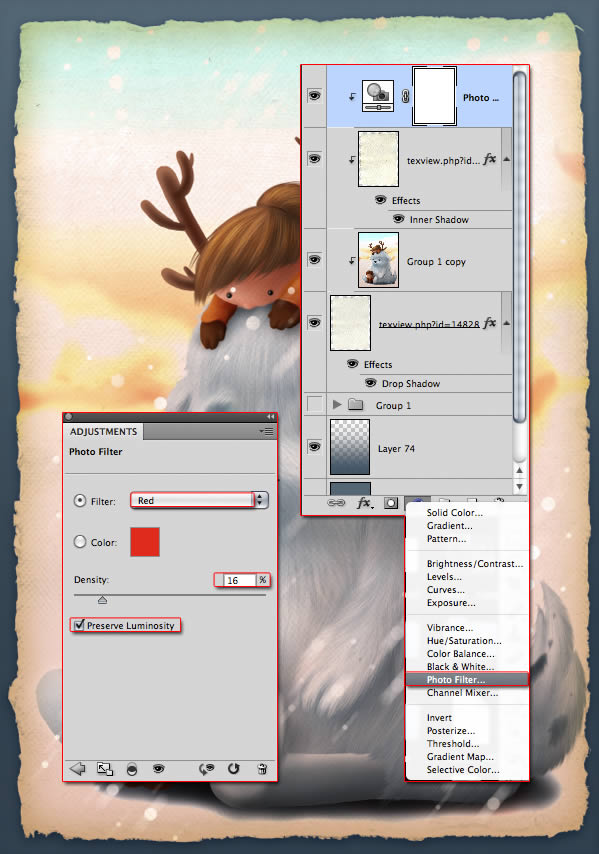The width and height of the screenshot is (599, 854).
Task: Open the Filter dropdown showing Red
Action: point(199,500)
